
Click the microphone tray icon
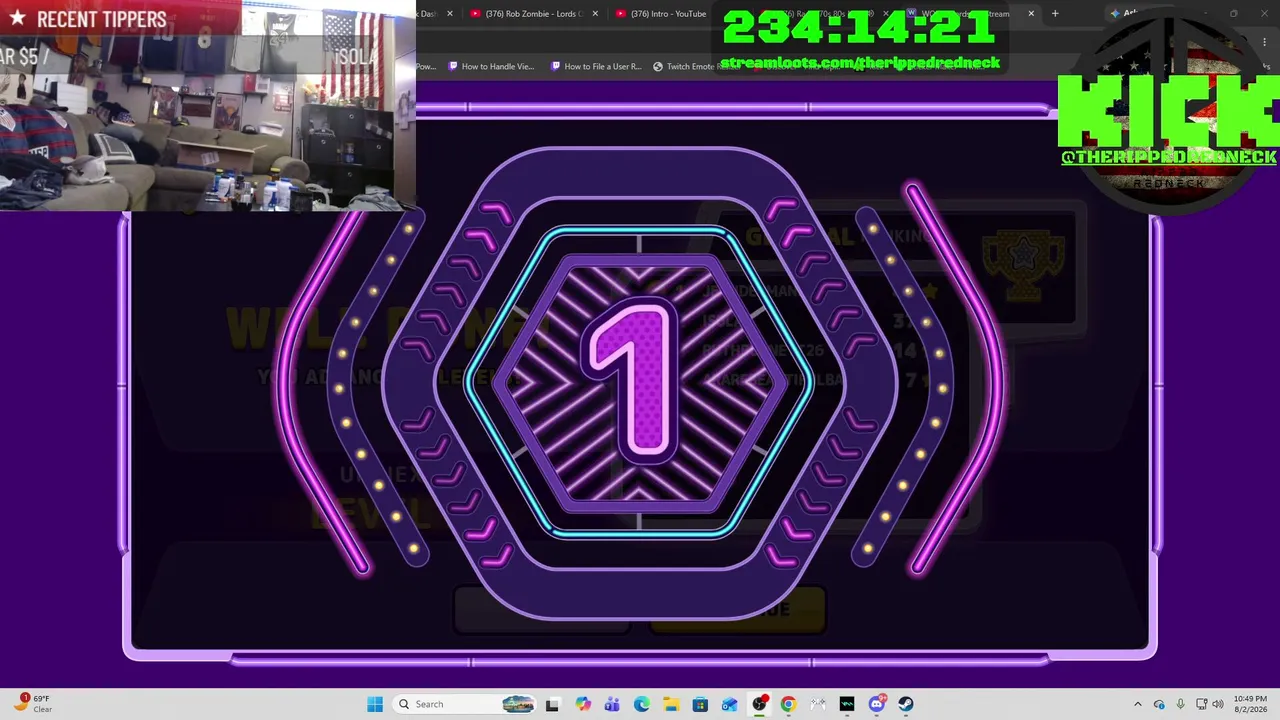click(1180, 704)
